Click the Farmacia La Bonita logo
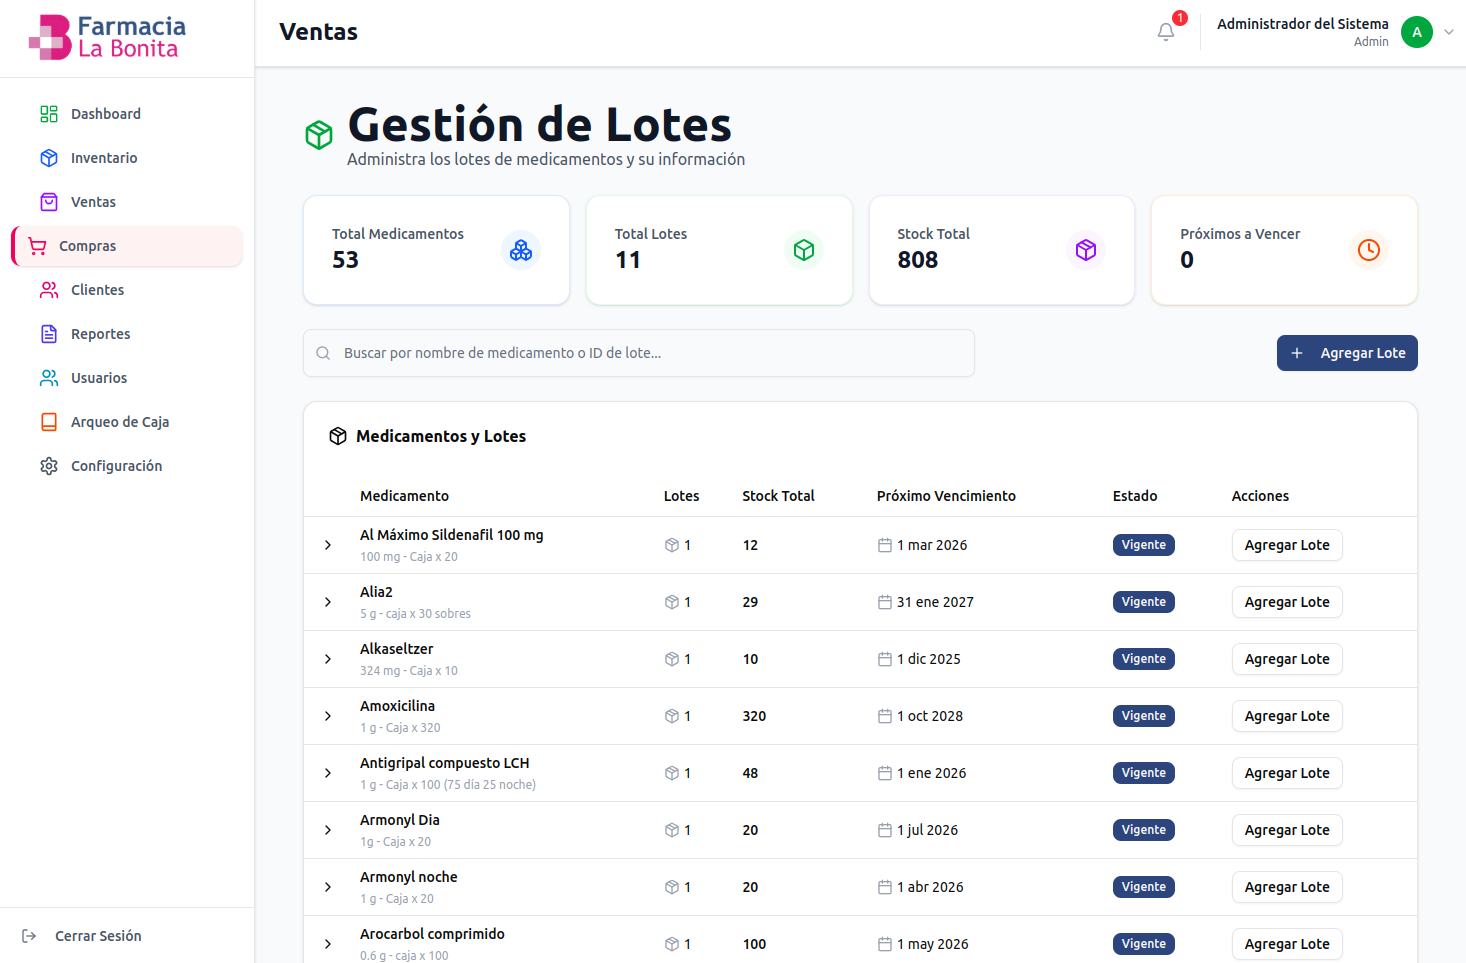This screenshot has width=1466, height=963. point(108,38)
